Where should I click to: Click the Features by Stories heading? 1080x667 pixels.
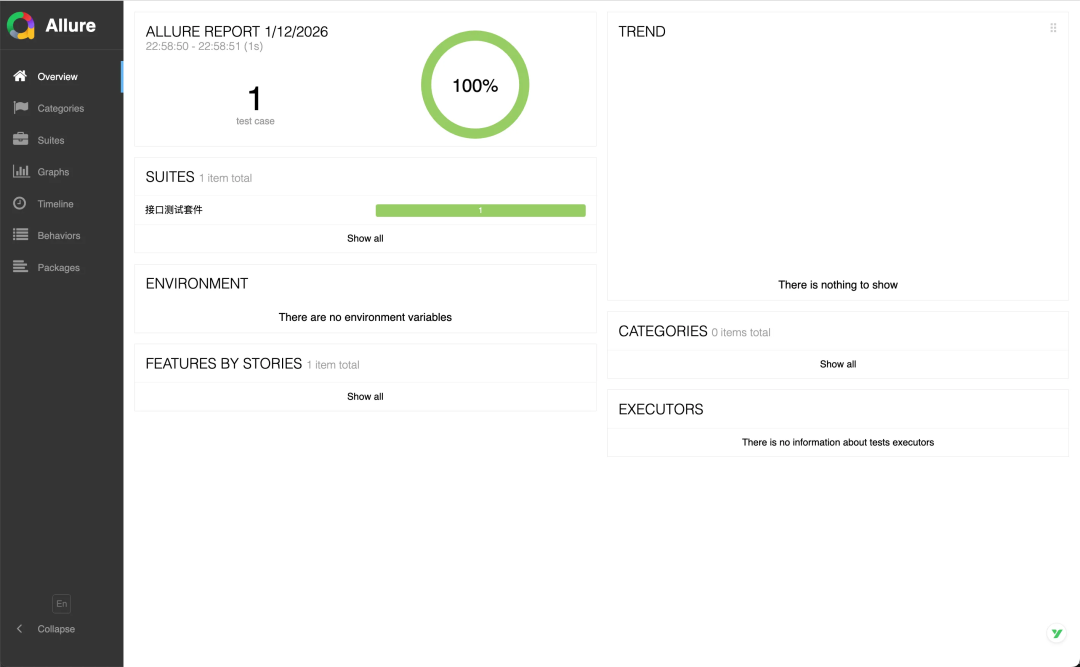pyautogui.click(x=224, y=364)
